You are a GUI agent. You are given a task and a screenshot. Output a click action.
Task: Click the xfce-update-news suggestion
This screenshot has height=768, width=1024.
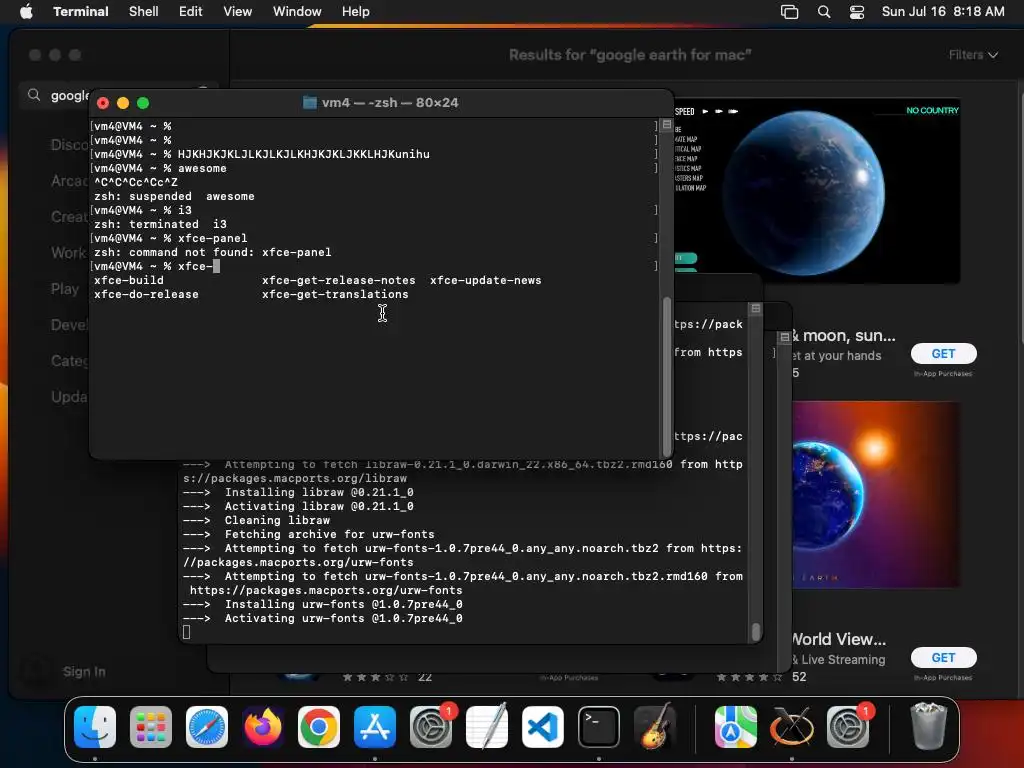tap(485, 280)
